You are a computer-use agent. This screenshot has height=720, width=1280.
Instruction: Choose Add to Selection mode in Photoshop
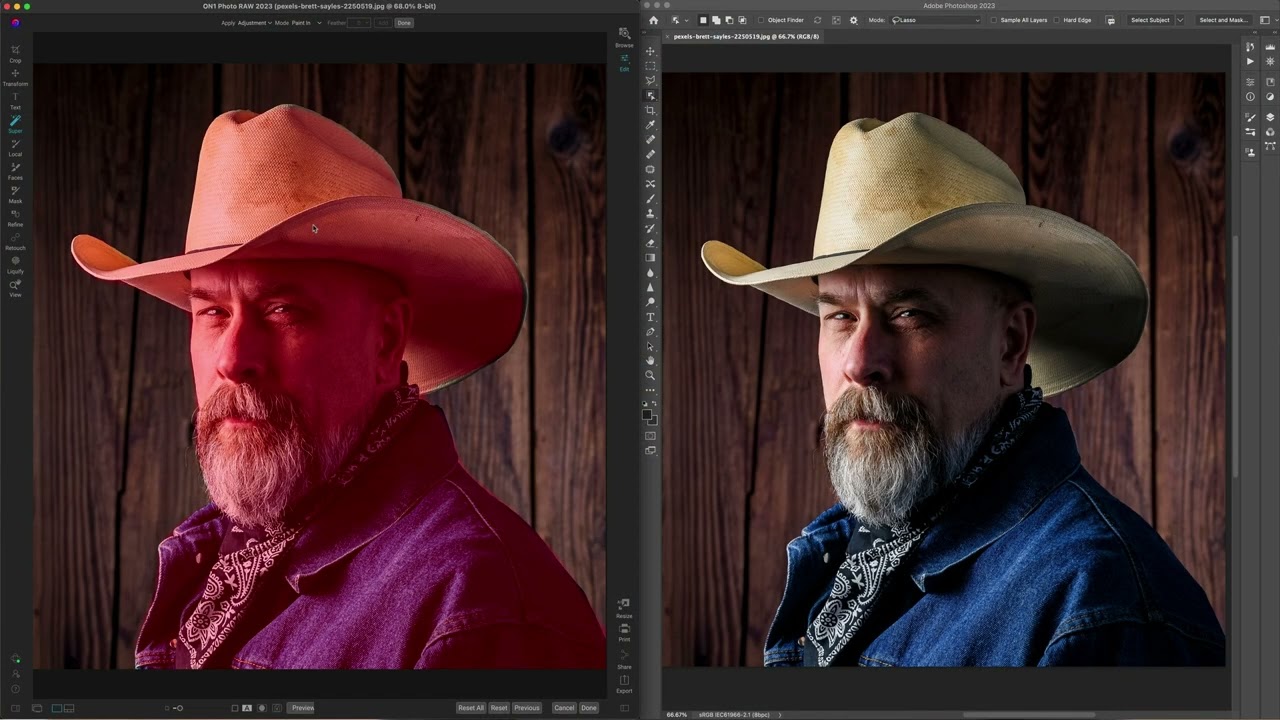(x=716, y=20)
